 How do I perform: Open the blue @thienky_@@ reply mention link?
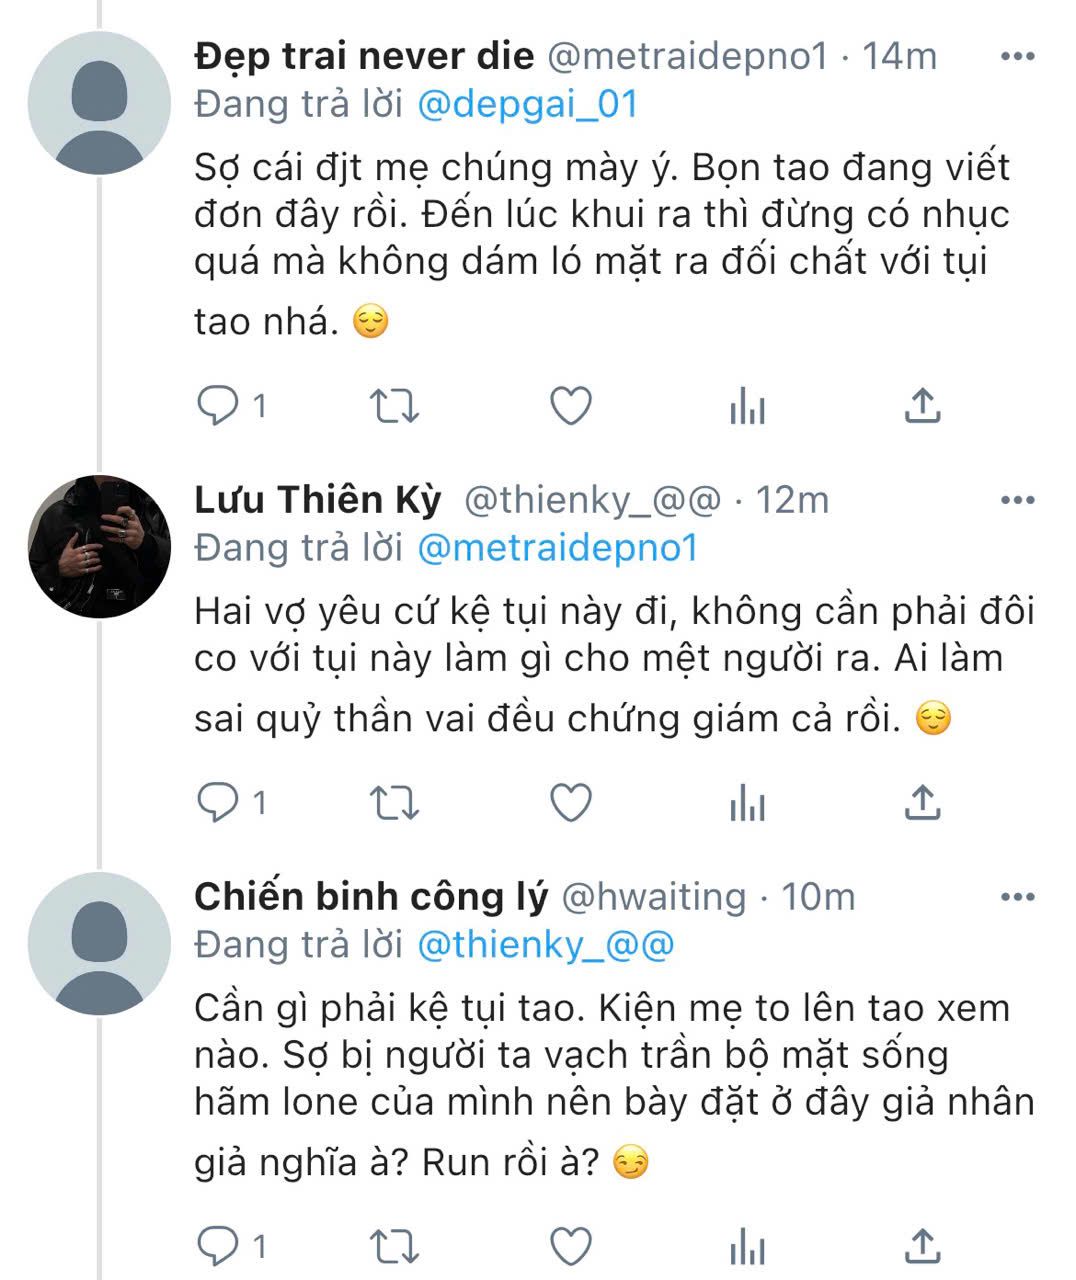coord(544,944)
